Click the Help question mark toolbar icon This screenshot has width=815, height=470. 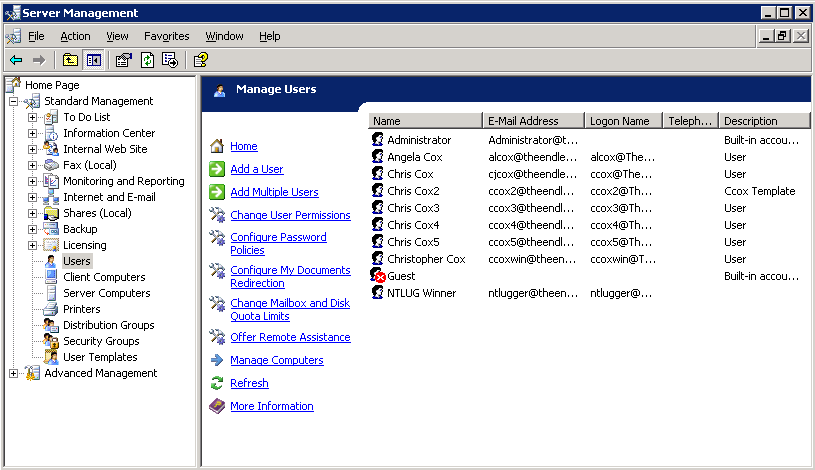click(x=201, y=60)
